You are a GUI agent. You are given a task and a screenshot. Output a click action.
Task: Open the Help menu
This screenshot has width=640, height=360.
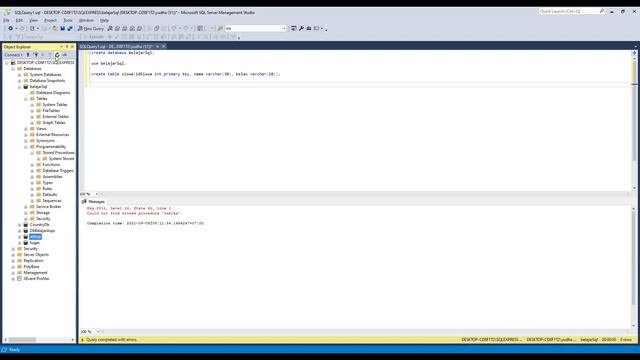(x=104, y=20)
